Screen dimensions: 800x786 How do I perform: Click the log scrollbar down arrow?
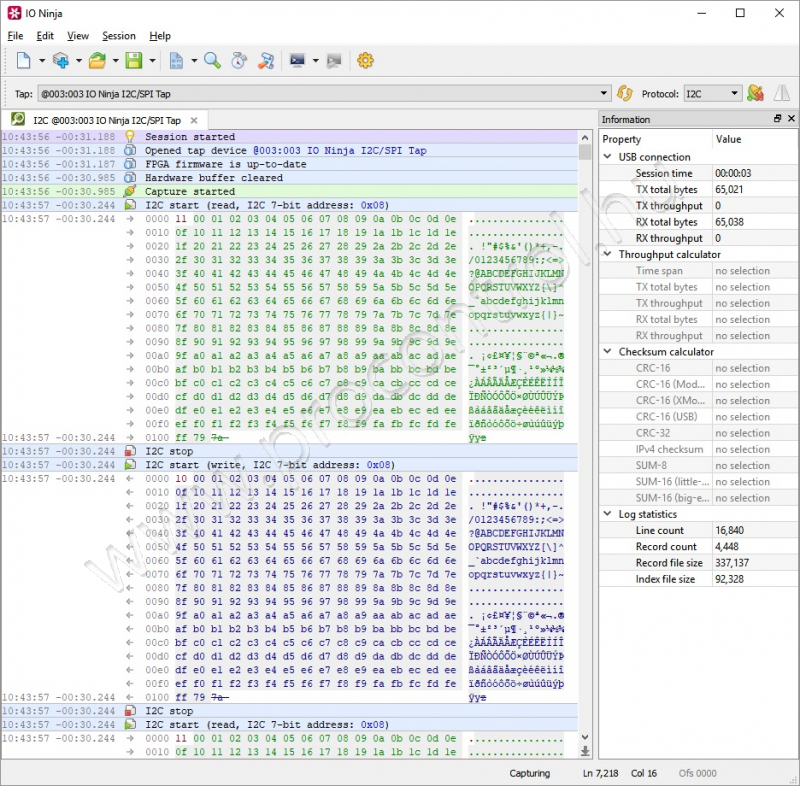pyautogui.click(x=585, y=737)
